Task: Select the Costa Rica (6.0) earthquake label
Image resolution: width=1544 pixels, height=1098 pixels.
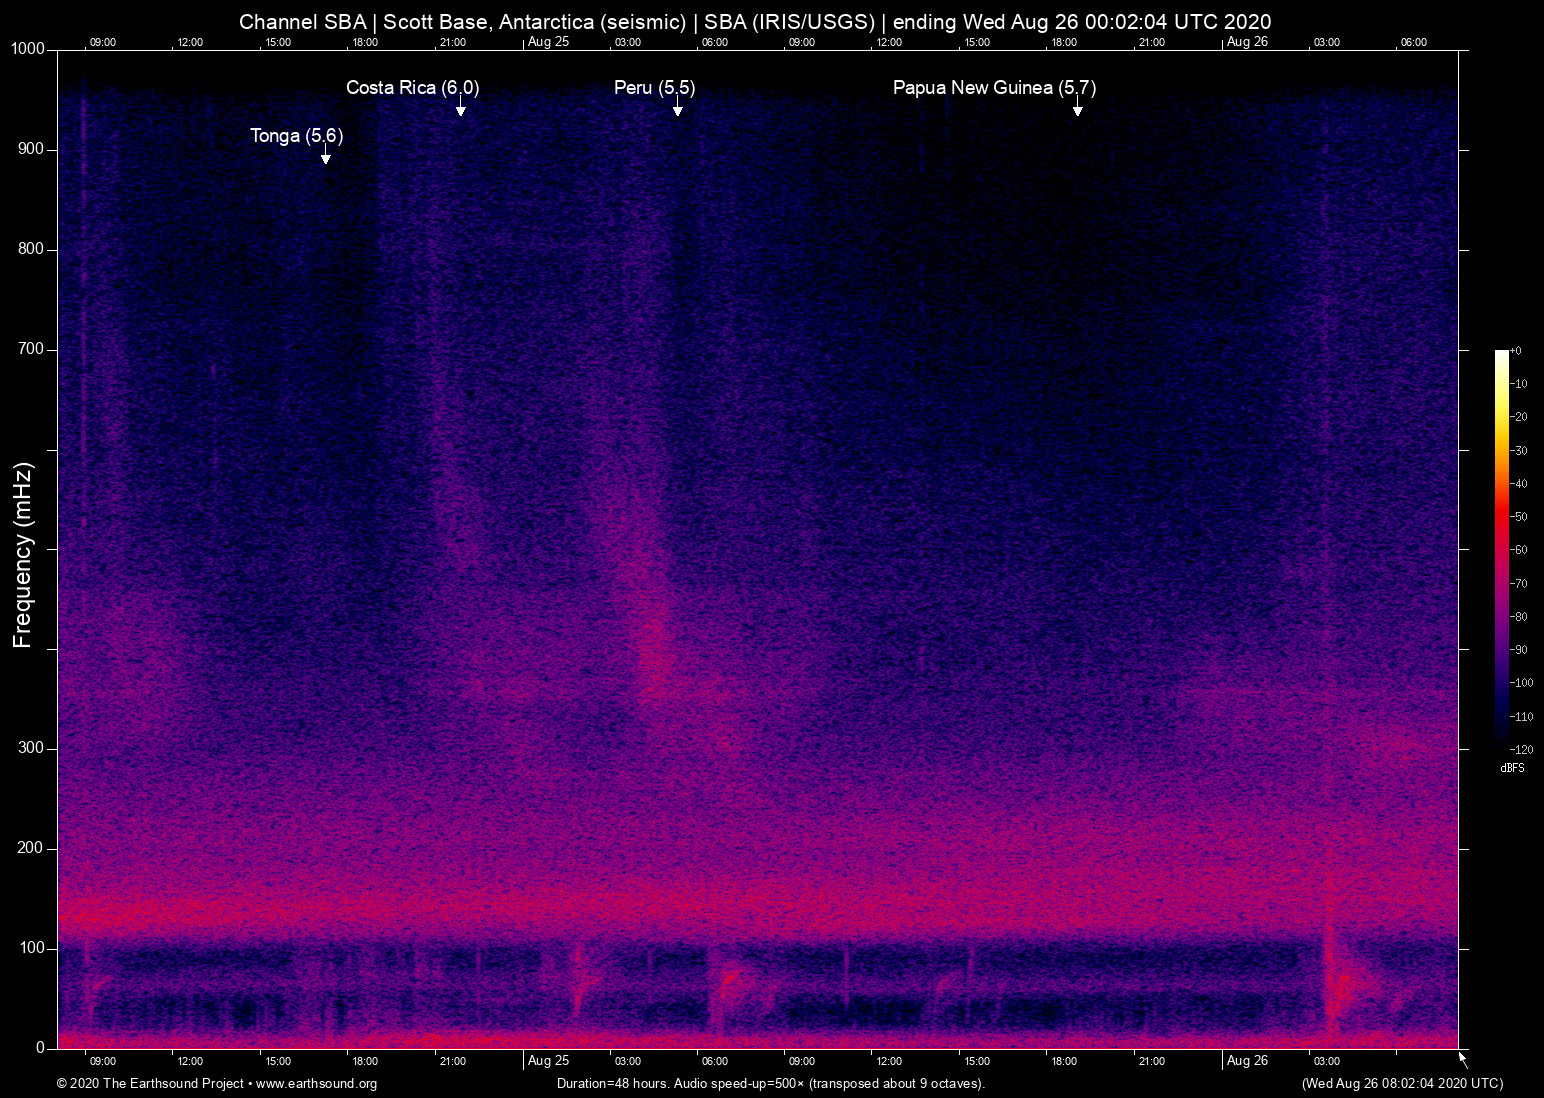Action: click(412, 88)
